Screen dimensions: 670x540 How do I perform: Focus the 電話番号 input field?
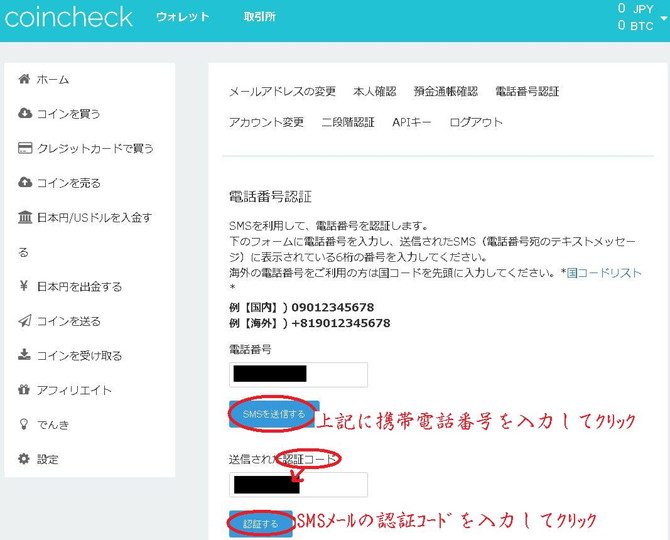point(298,375)
